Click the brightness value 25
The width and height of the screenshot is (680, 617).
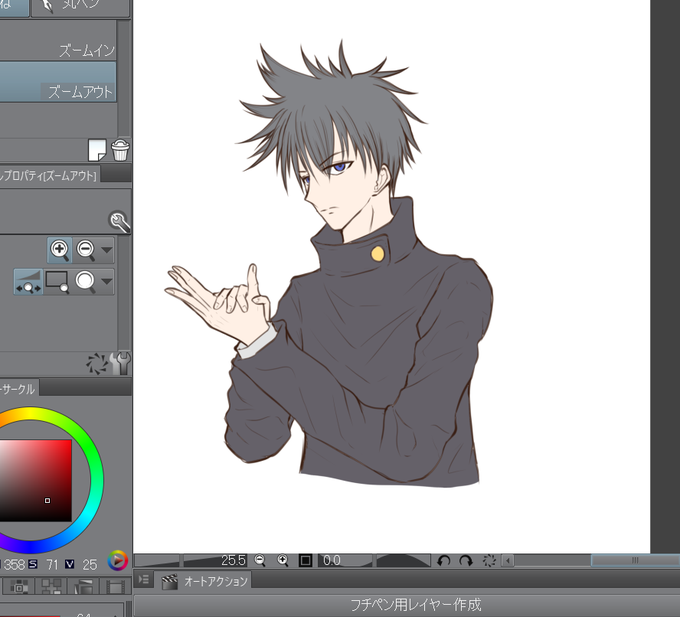90,565
